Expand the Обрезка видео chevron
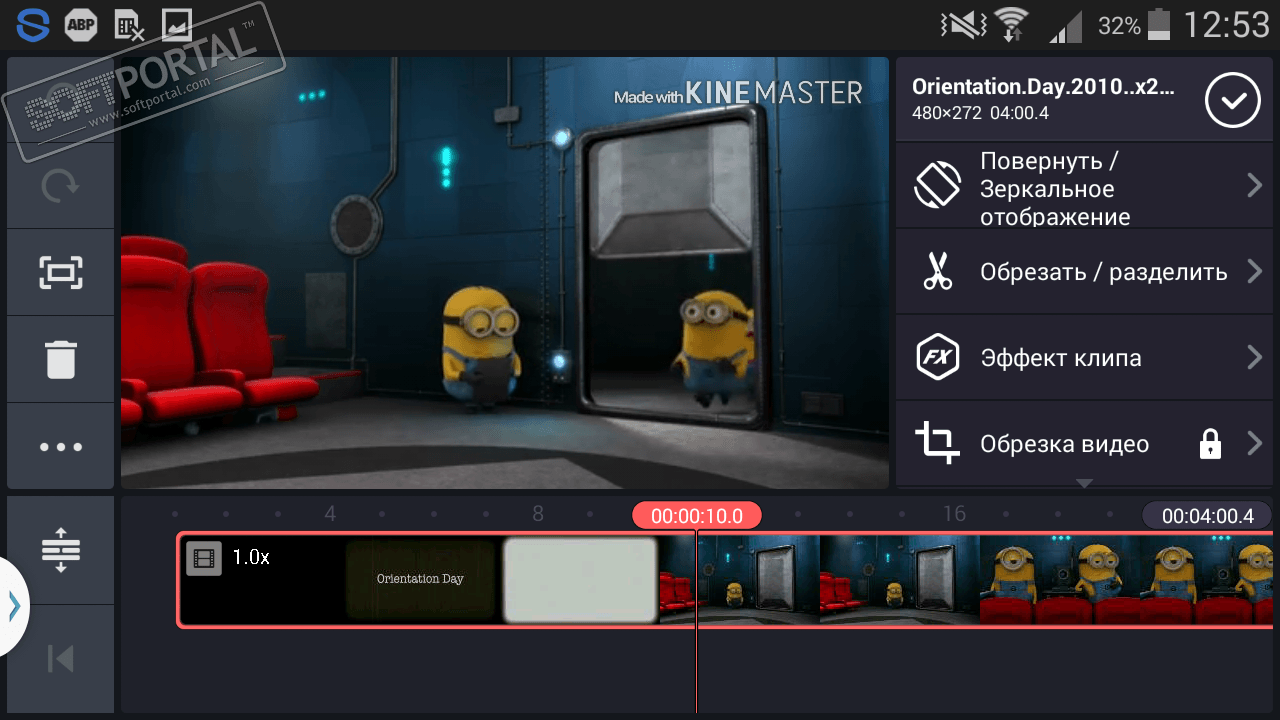 click(x=1255, y=443)
